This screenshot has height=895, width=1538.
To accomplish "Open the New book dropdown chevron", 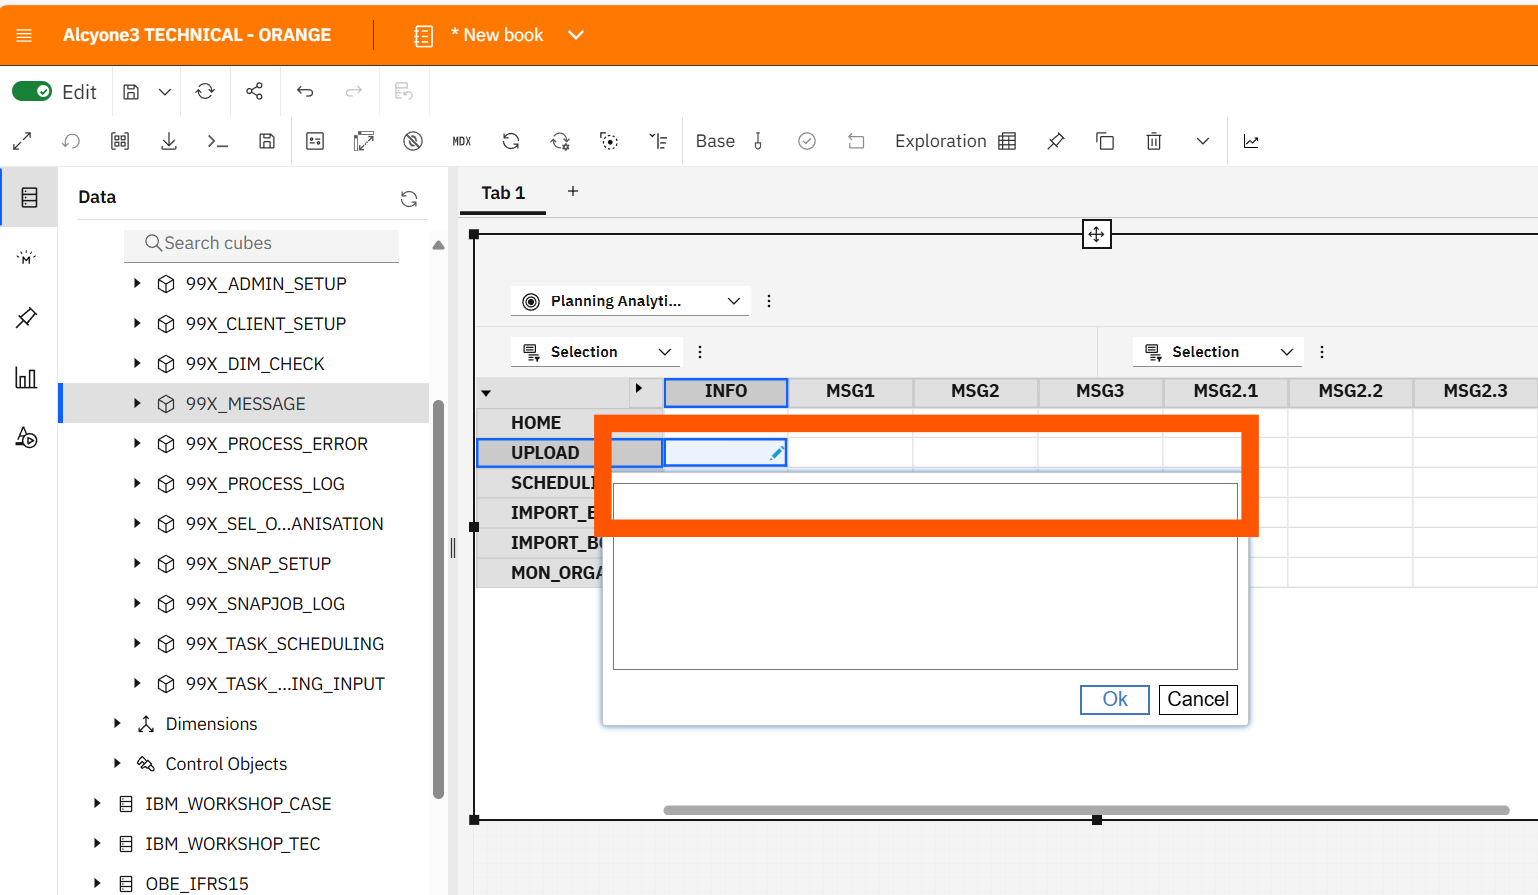I will (576, 35).
